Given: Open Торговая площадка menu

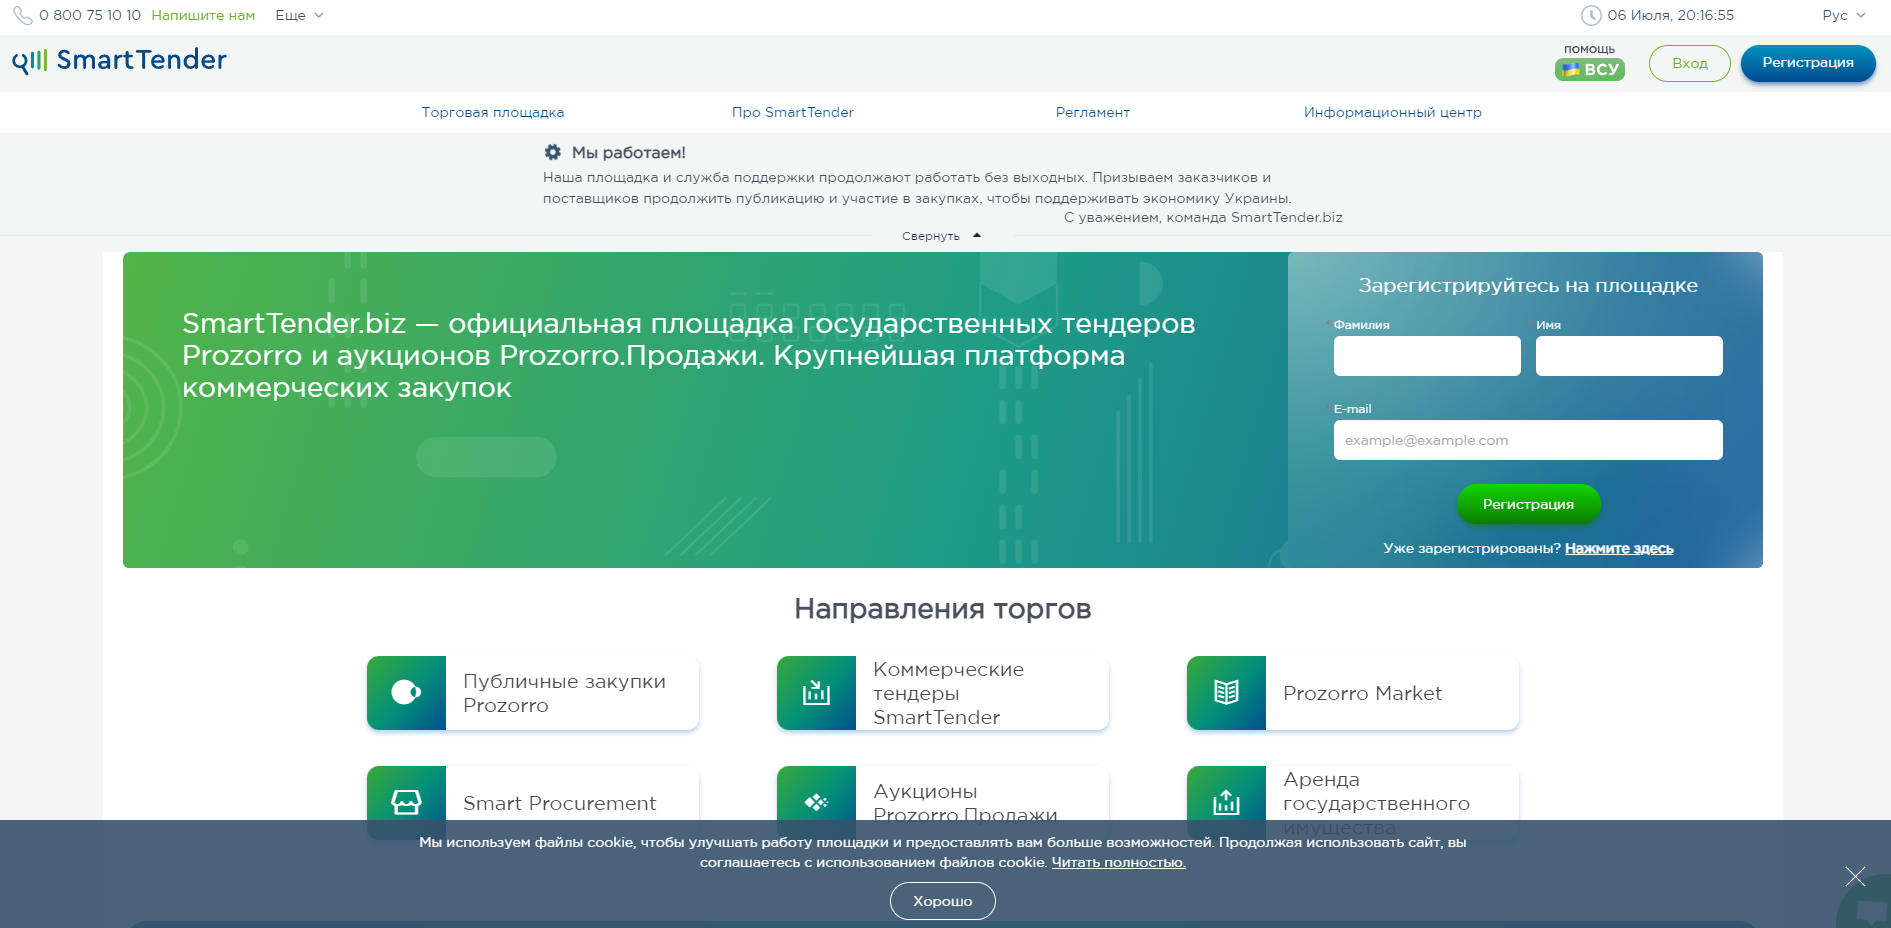Looking at the screenshot, I should tap(493, 112).
